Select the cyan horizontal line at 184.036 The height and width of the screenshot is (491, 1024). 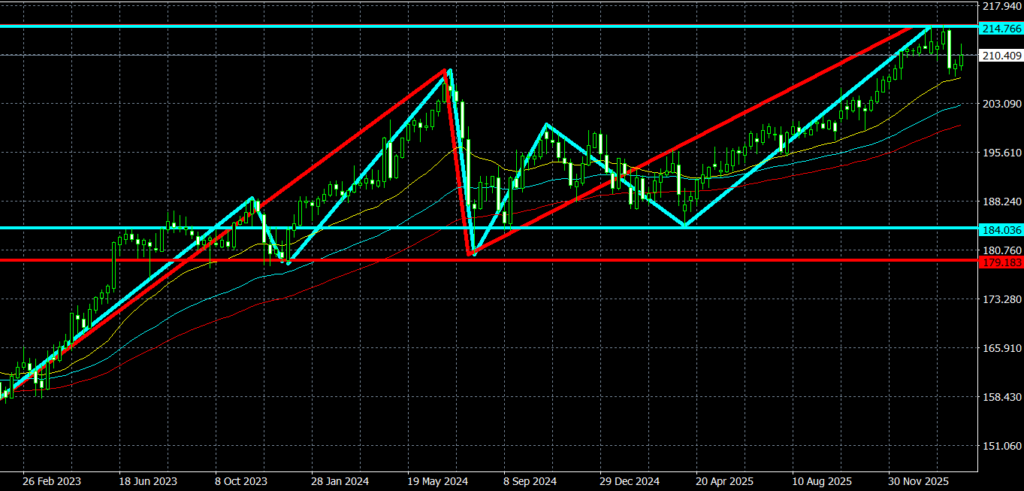pos(800,228)
